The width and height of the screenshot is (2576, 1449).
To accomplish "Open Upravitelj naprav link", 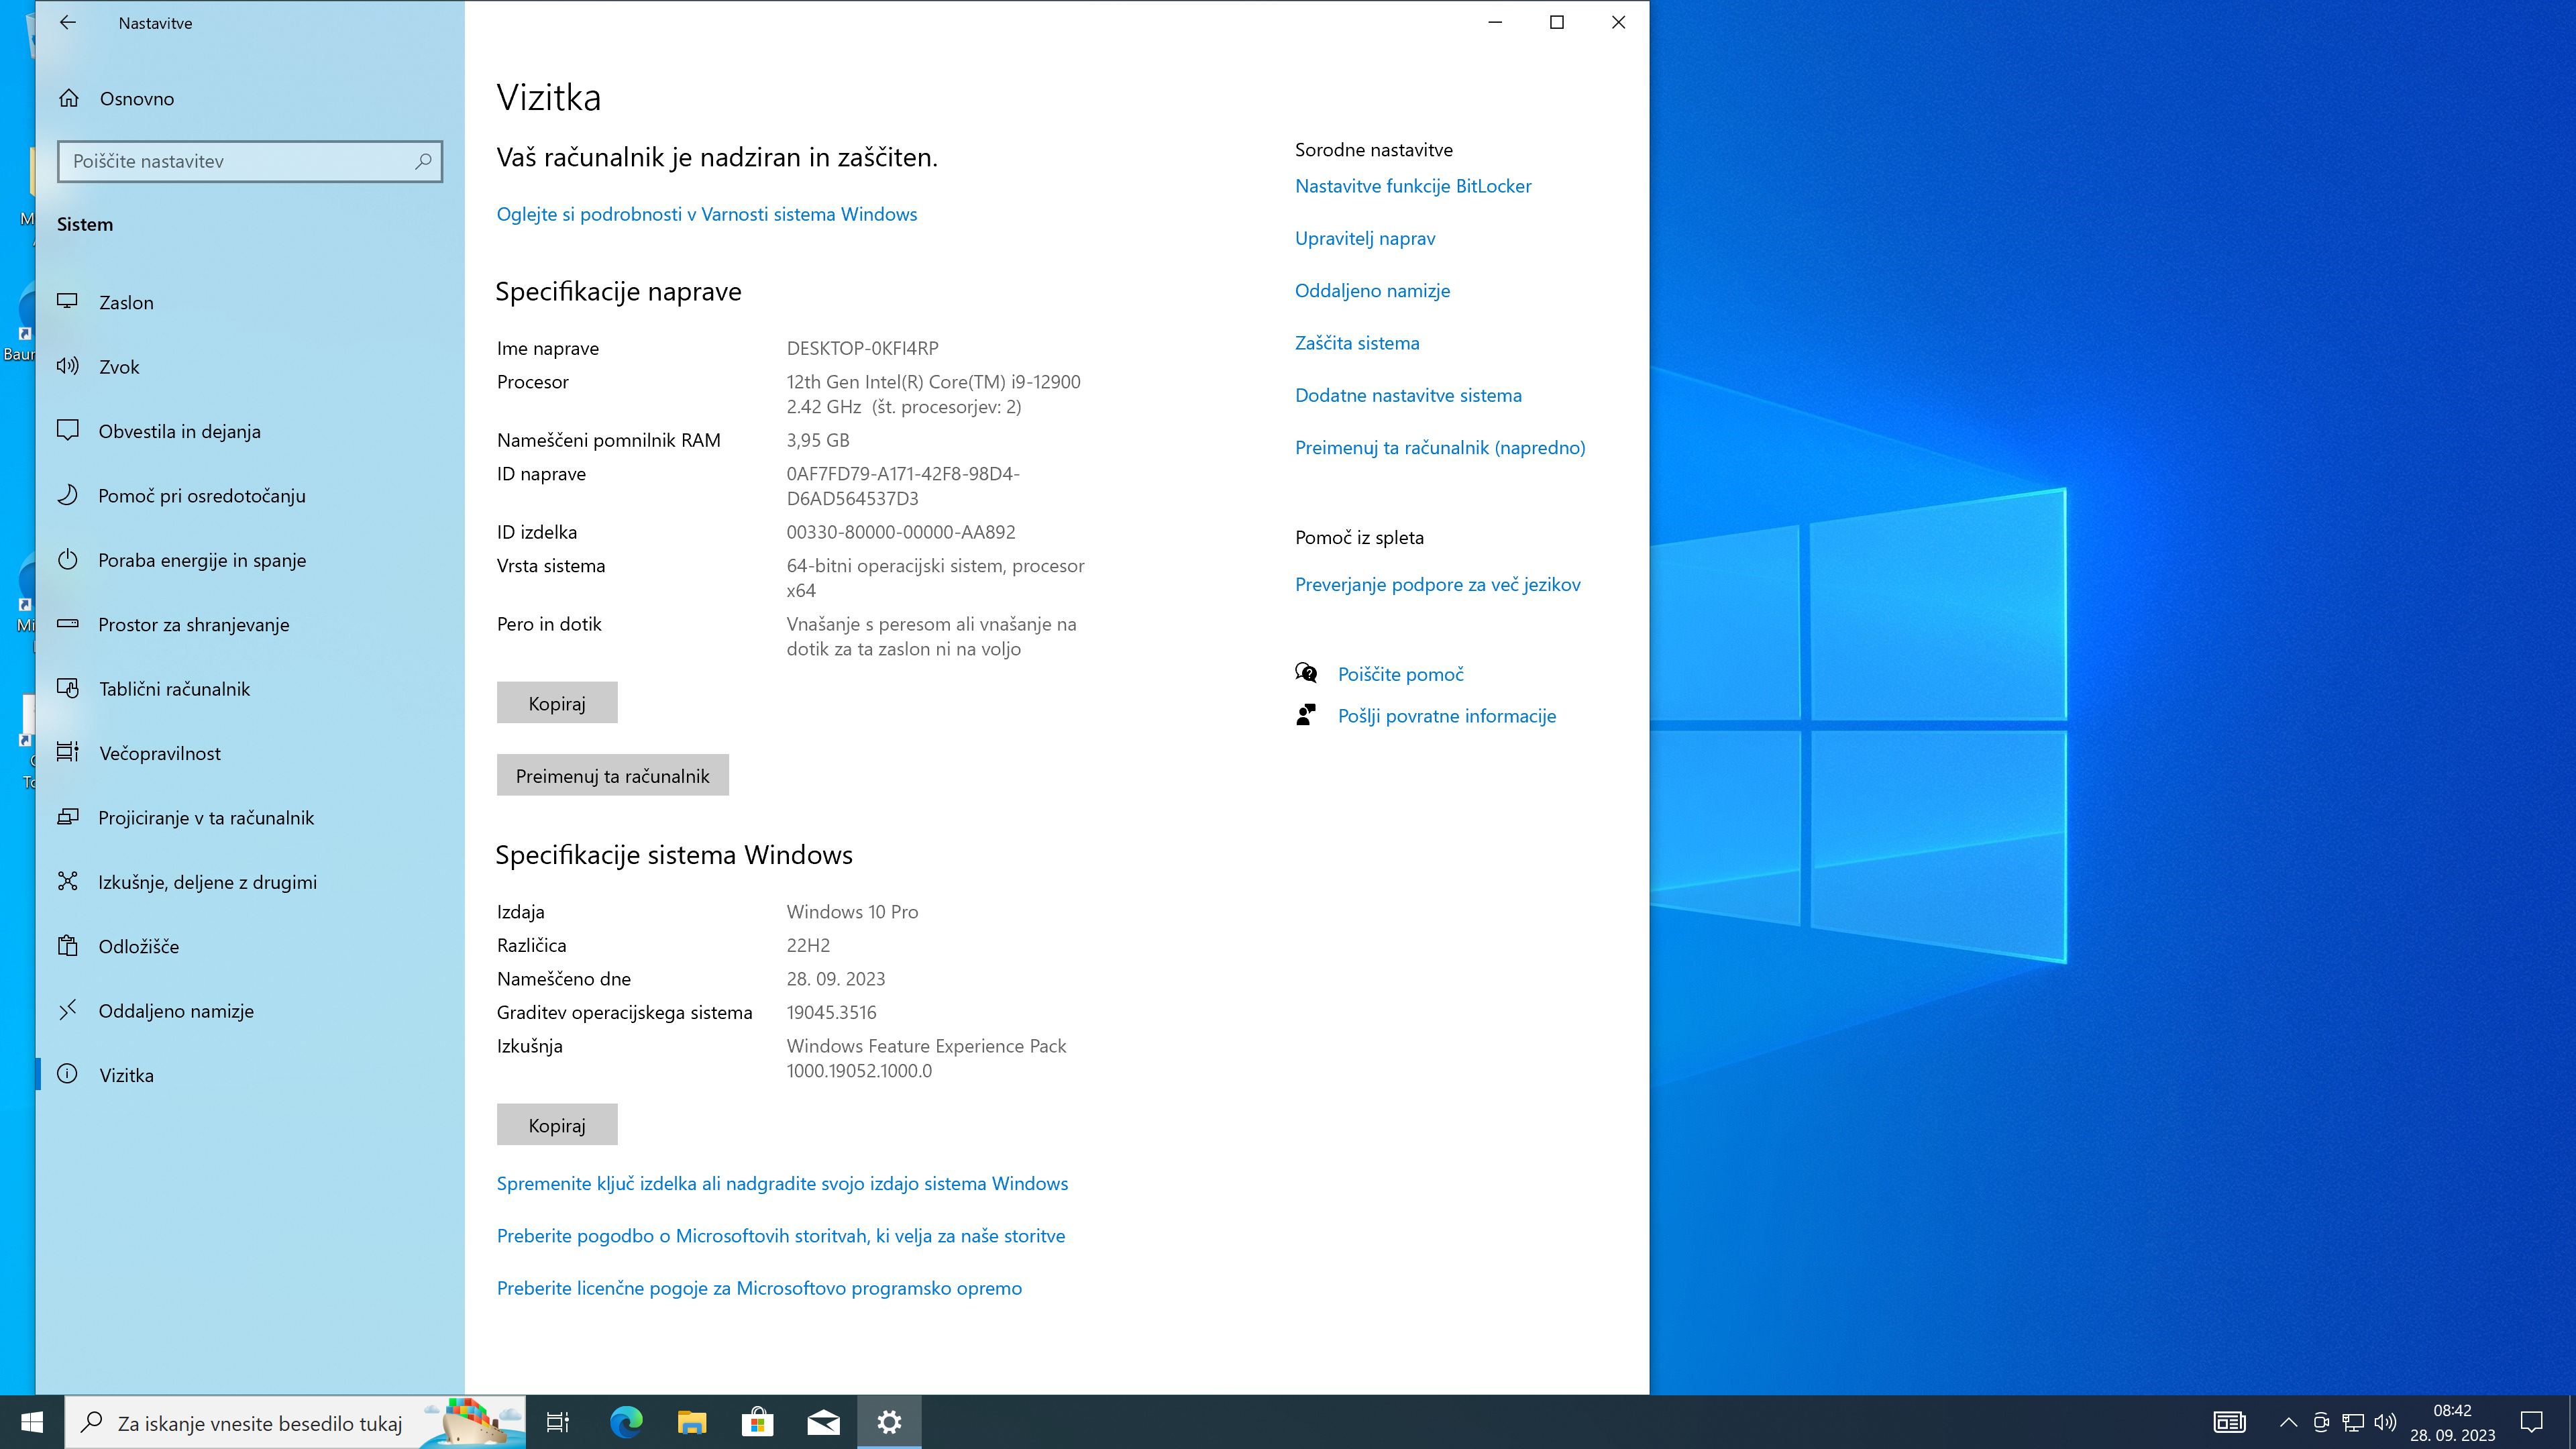I will pos(1365,238).
